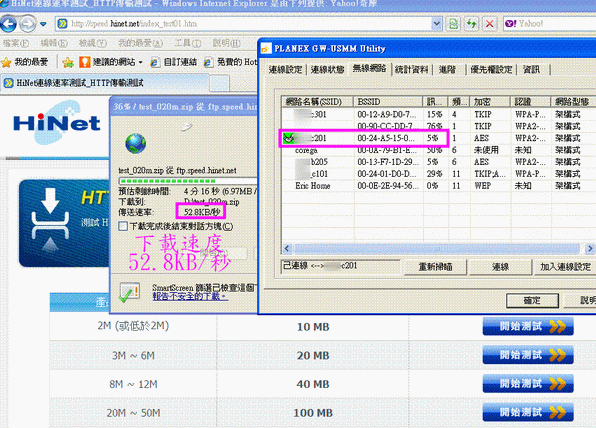Viewport: 596px width, 428px height.
Task: Sort by BSSID column header
Action: point(388,102)
